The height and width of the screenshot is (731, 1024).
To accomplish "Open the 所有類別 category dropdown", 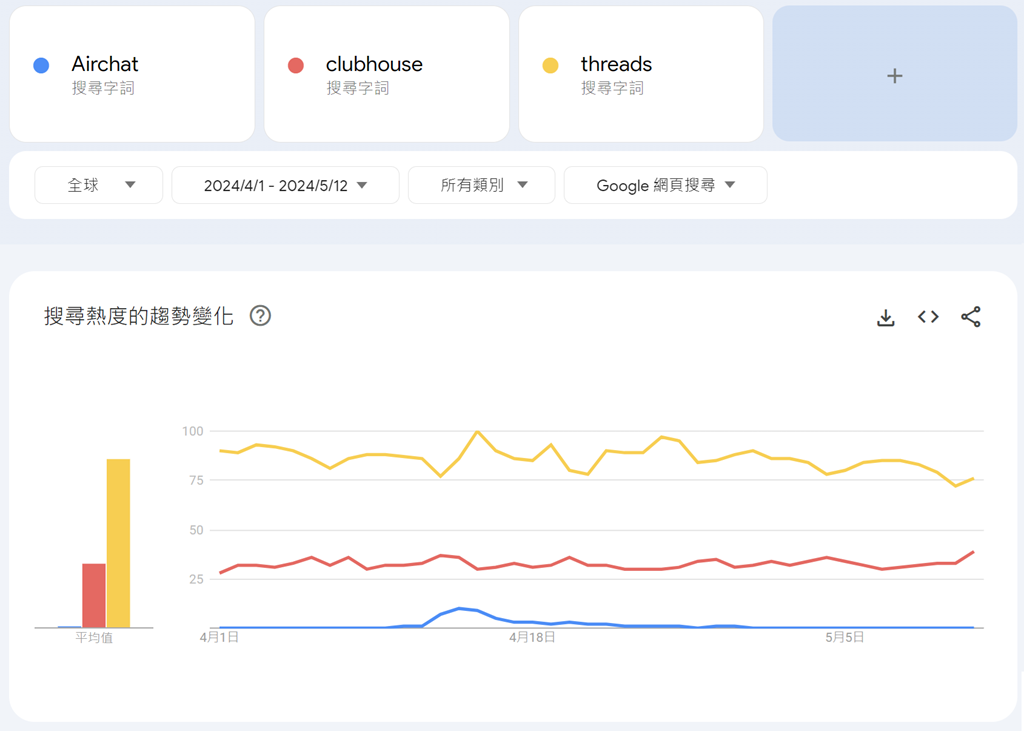I will [482, 185].
